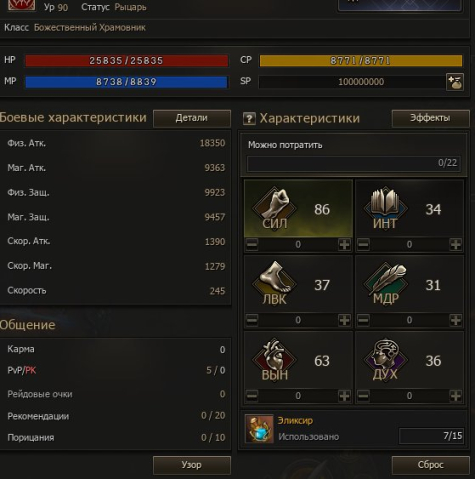
Task: Click the minus button under ЛВК
Action: 252,320
